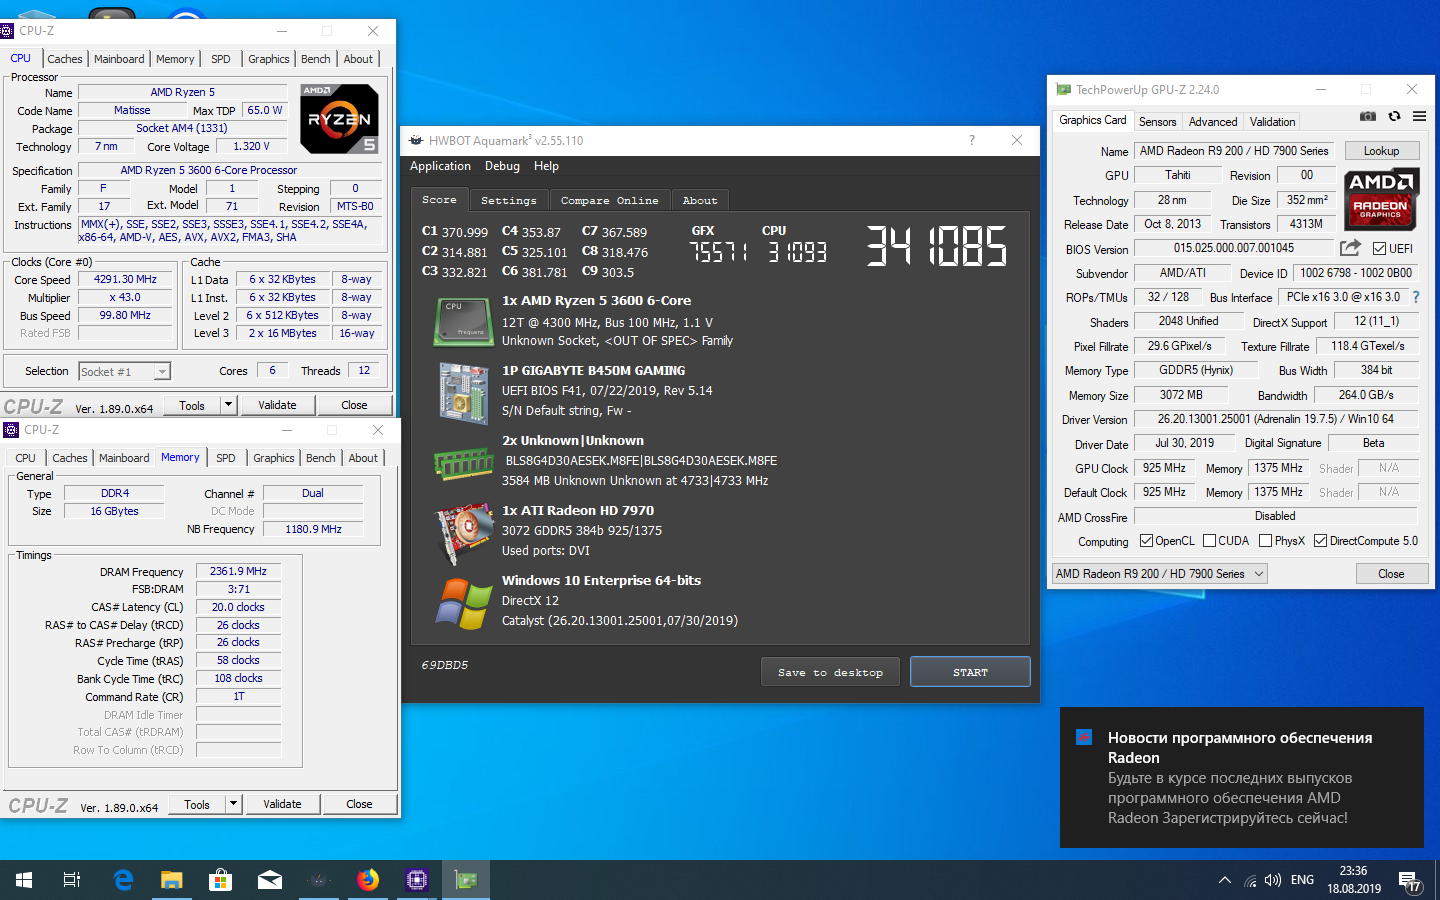Click the ENG language indicator

pyautogui.click(x=1302, y=880)
